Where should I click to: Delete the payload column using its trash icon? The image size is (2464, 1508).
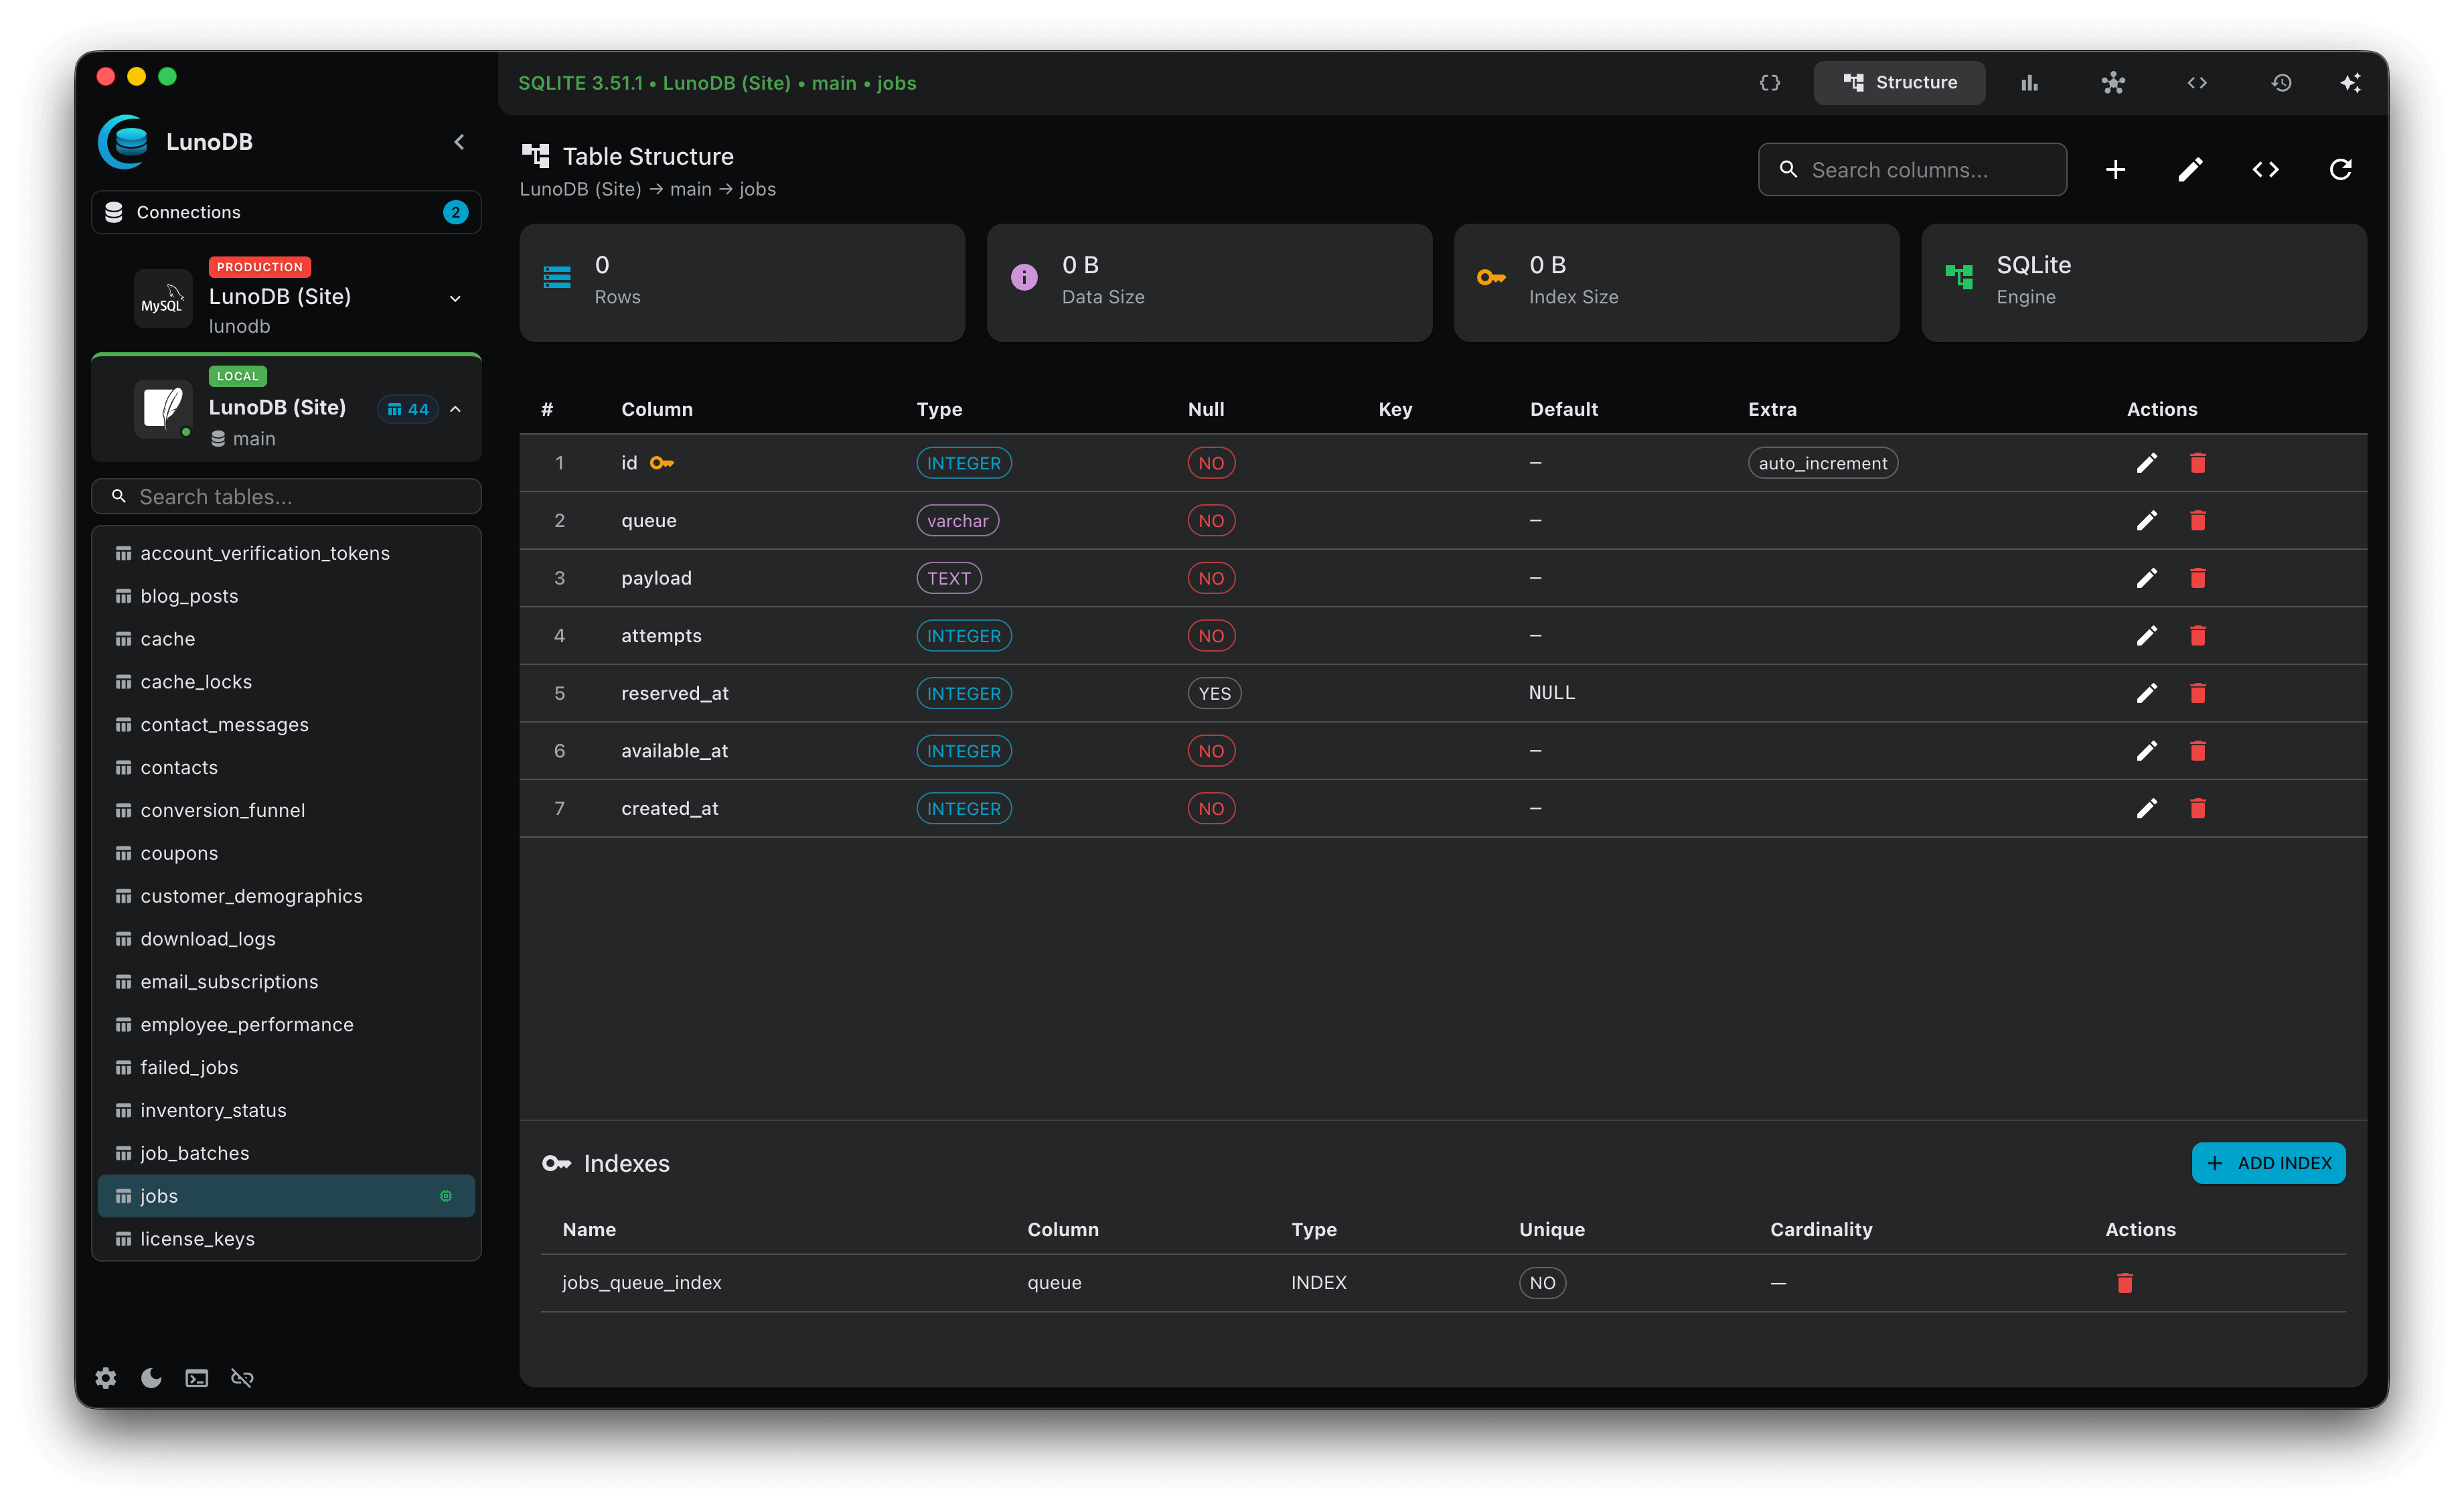(x=2198, y=578)
